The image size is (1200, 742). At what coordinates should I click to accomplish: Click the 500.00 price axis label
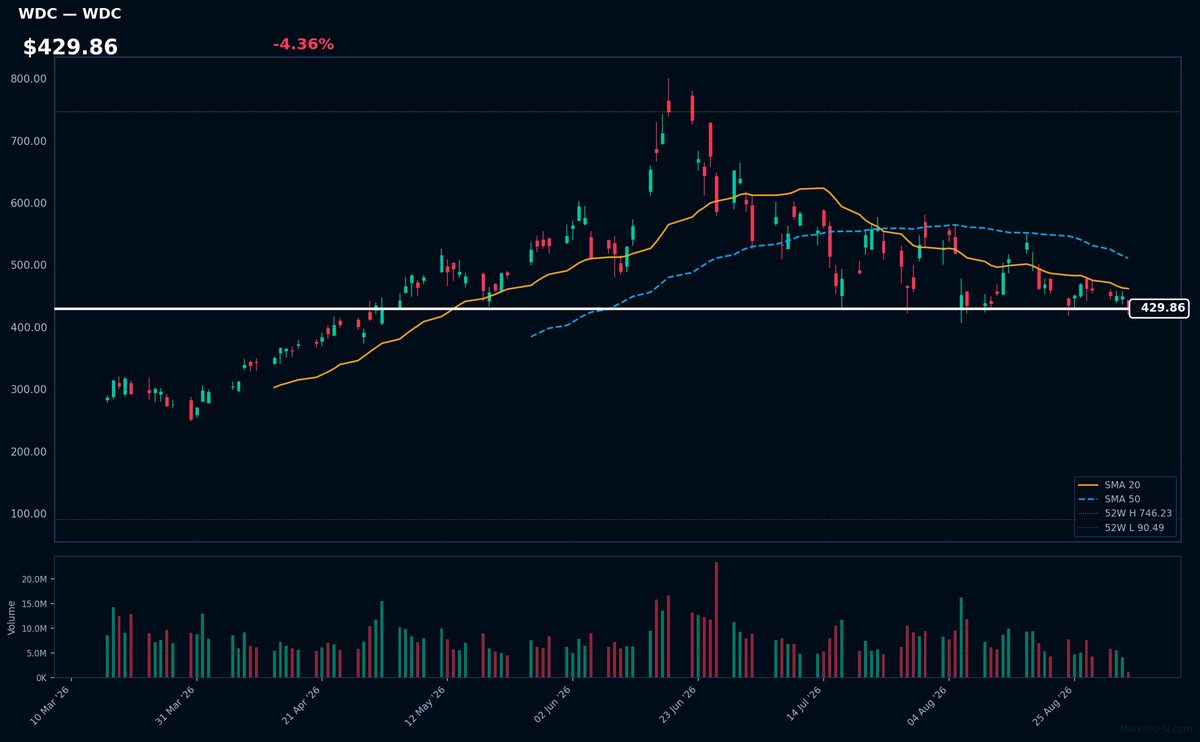tap(29, 265)
